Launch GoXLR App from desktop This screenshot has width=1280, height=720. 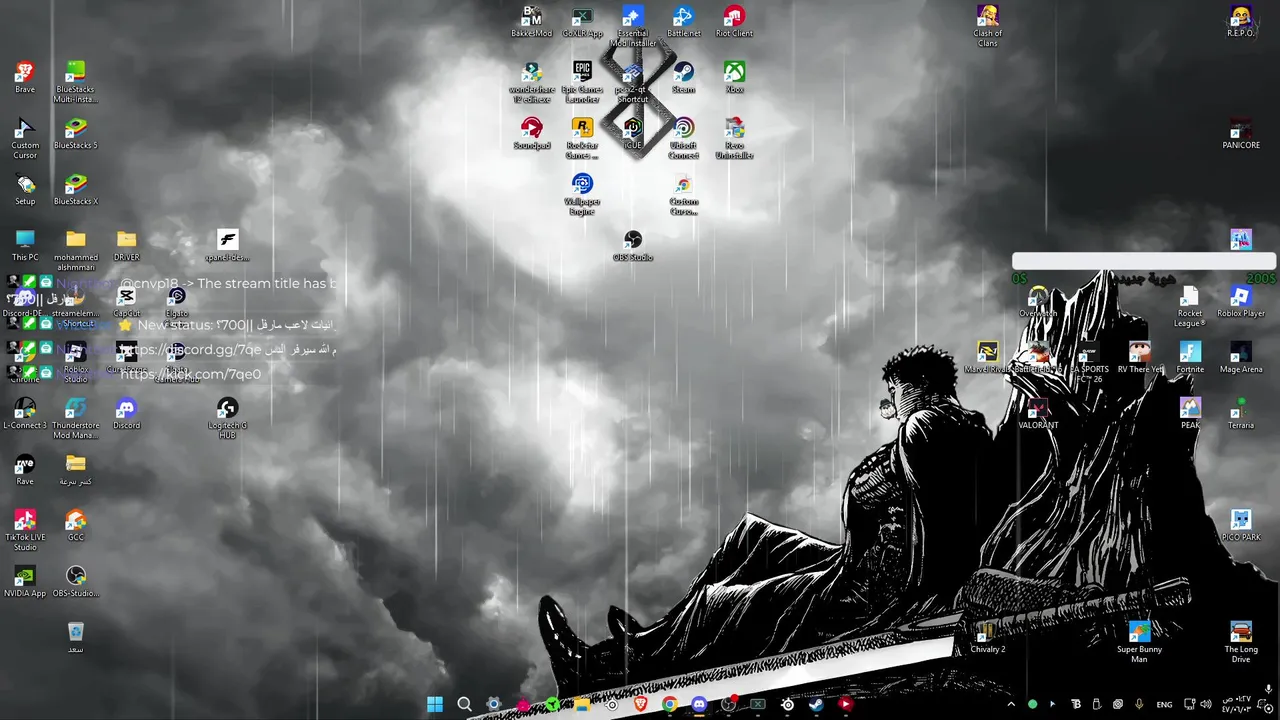582,21
